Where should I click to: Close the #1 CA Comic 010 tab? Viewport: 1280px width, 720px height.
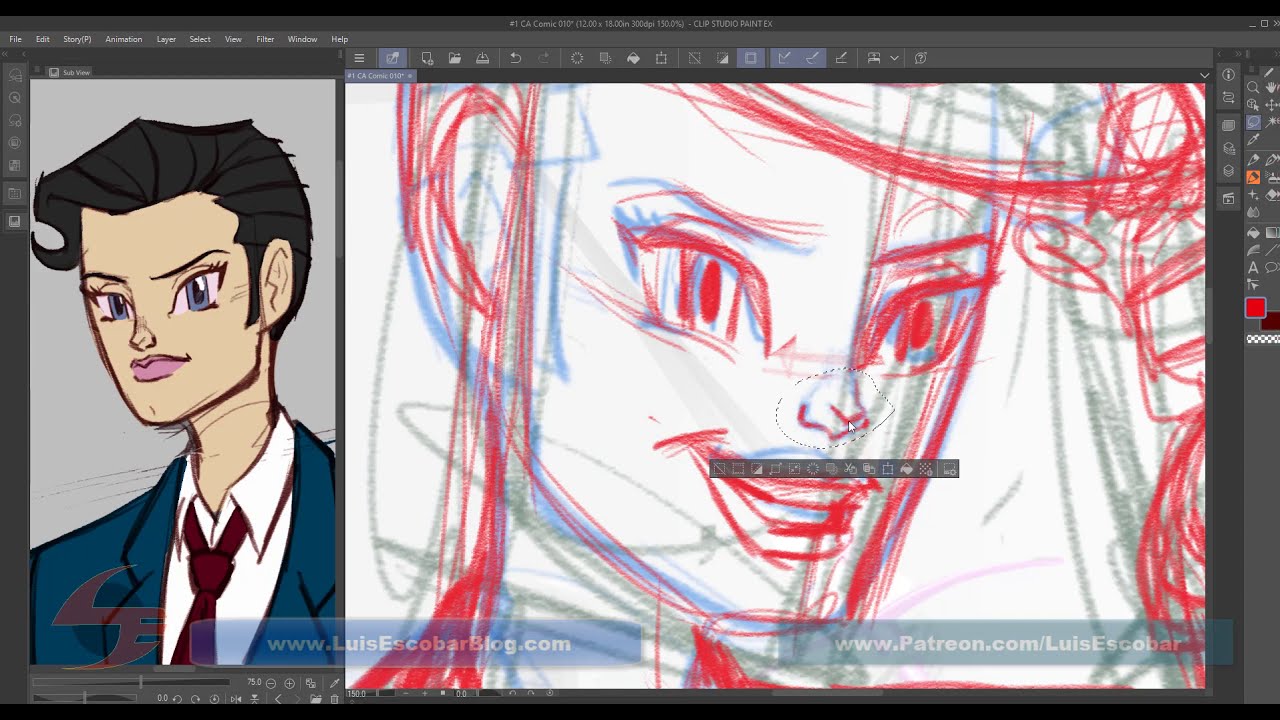(x=410, y=76)
